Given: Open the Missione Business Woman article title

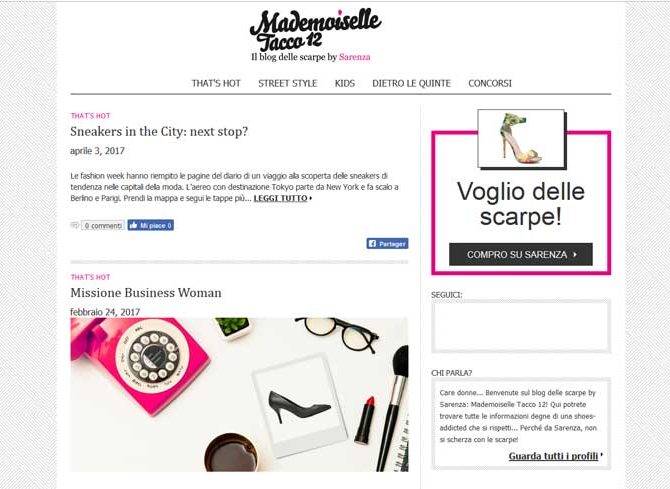Looking at the screenshot, I should coord(146,293).
